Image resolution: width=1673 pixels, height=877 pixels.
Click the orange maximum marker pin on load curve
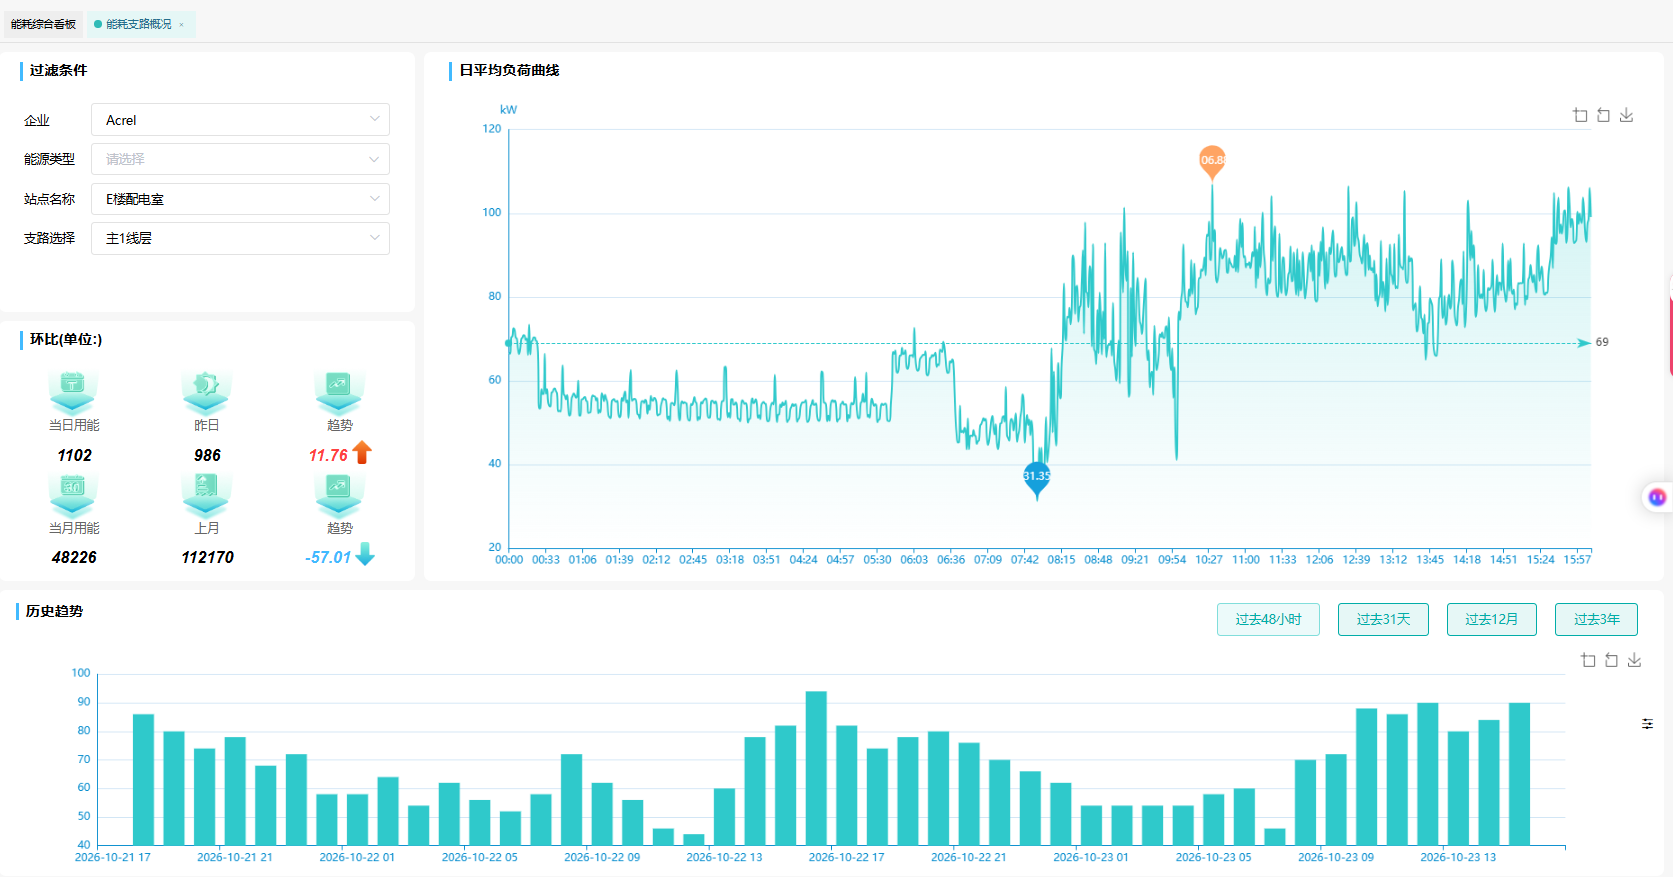[1212, 161]
